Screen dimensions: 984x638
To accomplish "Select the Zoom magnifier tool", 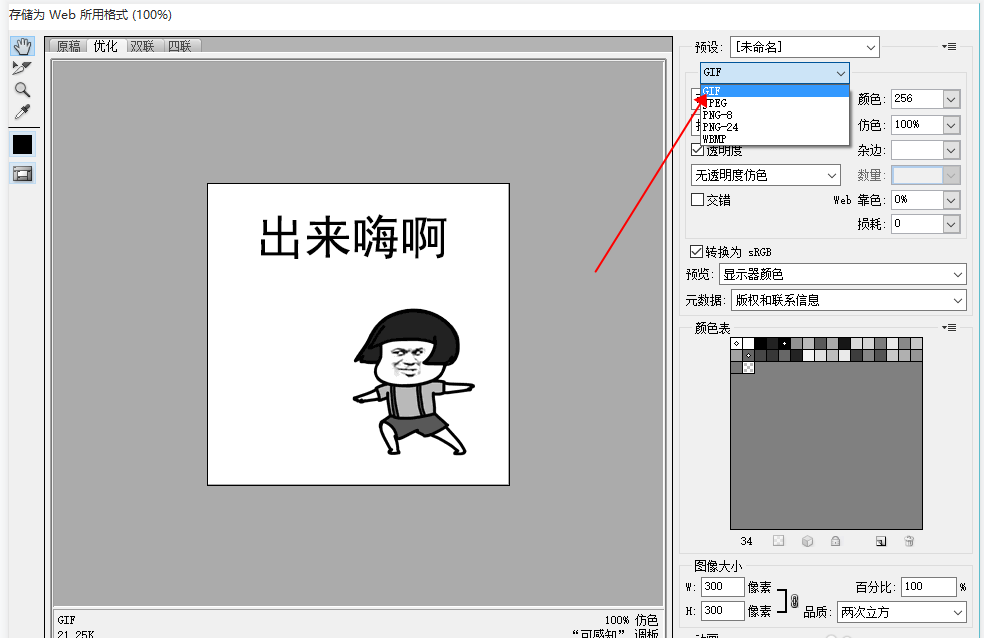I will (23, 90).
